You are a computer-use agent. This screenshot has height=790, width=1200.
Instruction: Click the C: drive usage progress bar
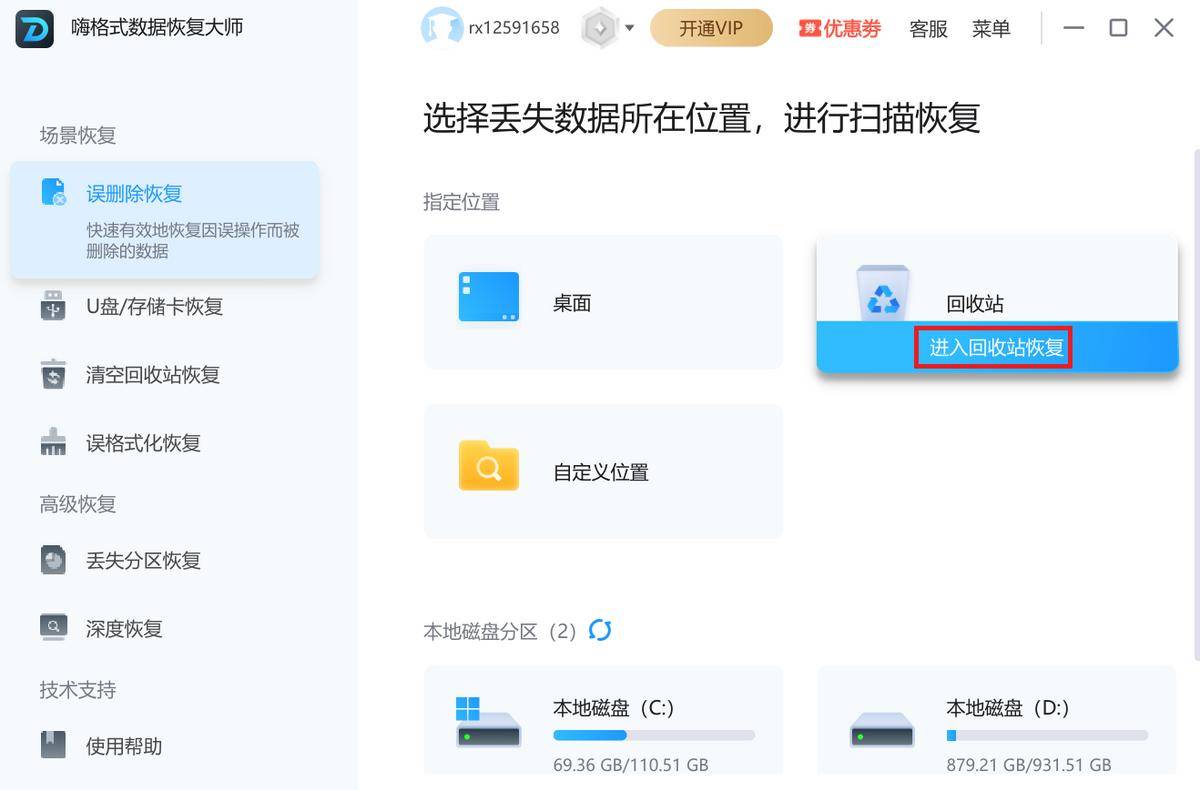pos(653,735)
